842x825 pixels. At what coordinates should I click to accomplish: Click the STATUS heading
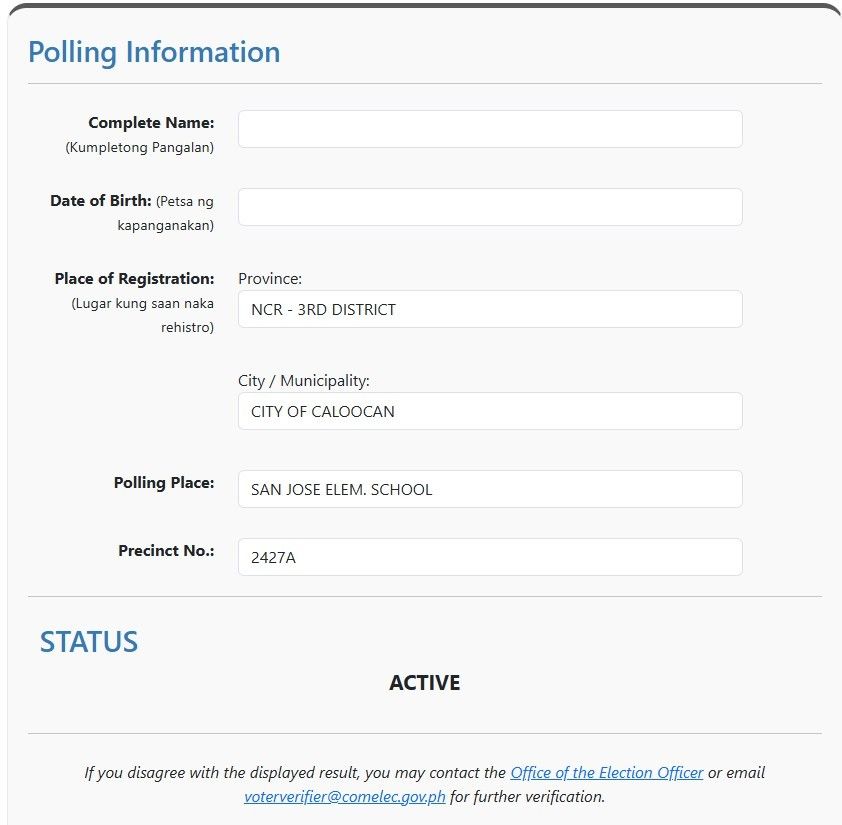pos(89,642)
